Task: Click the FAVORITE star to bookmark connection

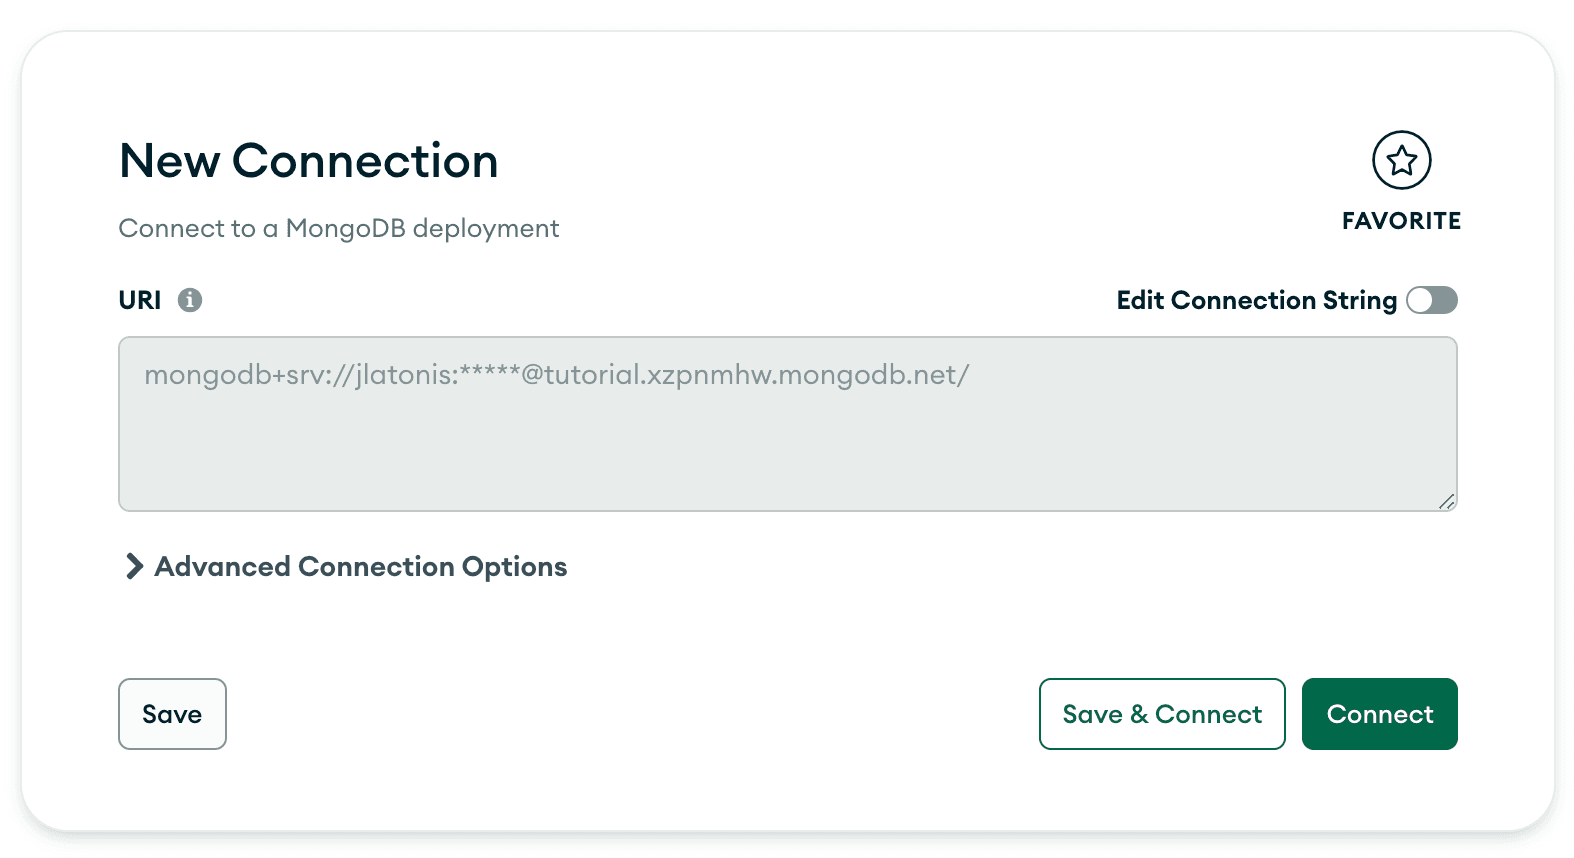Action: [1401, 160]
